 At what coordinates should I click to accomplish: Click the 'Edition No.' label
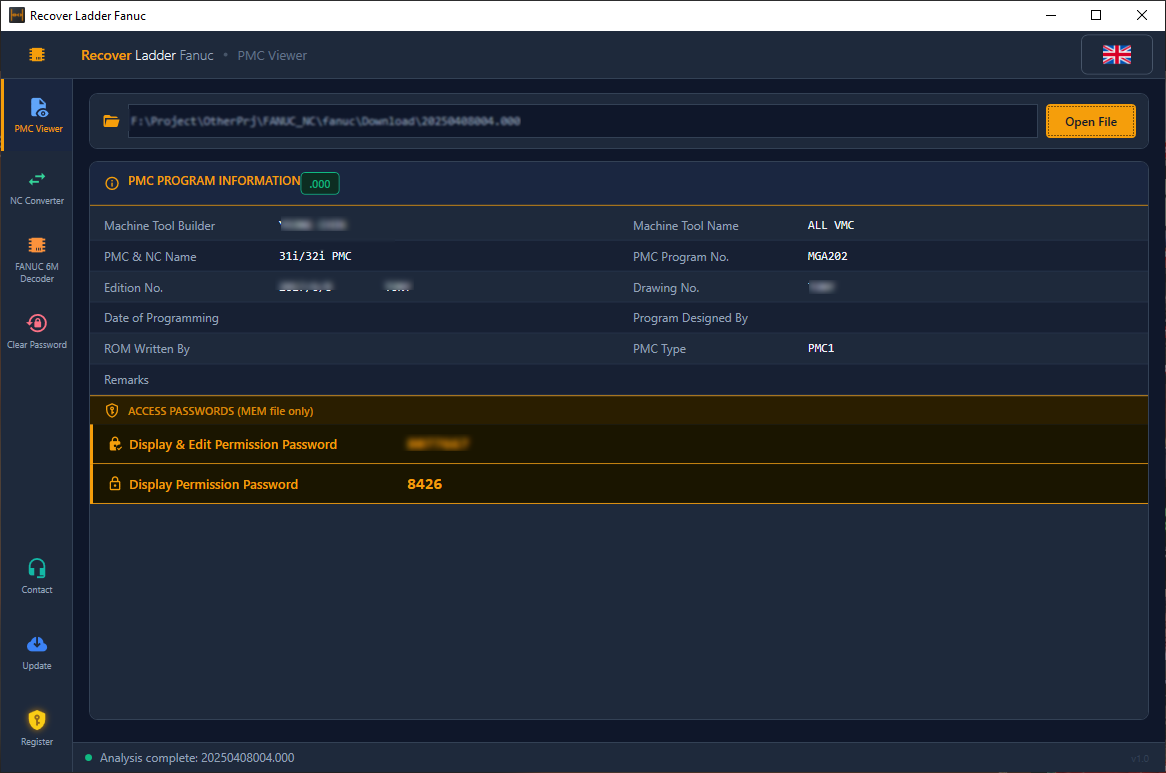pyautogui.click(x=133, y=288)
